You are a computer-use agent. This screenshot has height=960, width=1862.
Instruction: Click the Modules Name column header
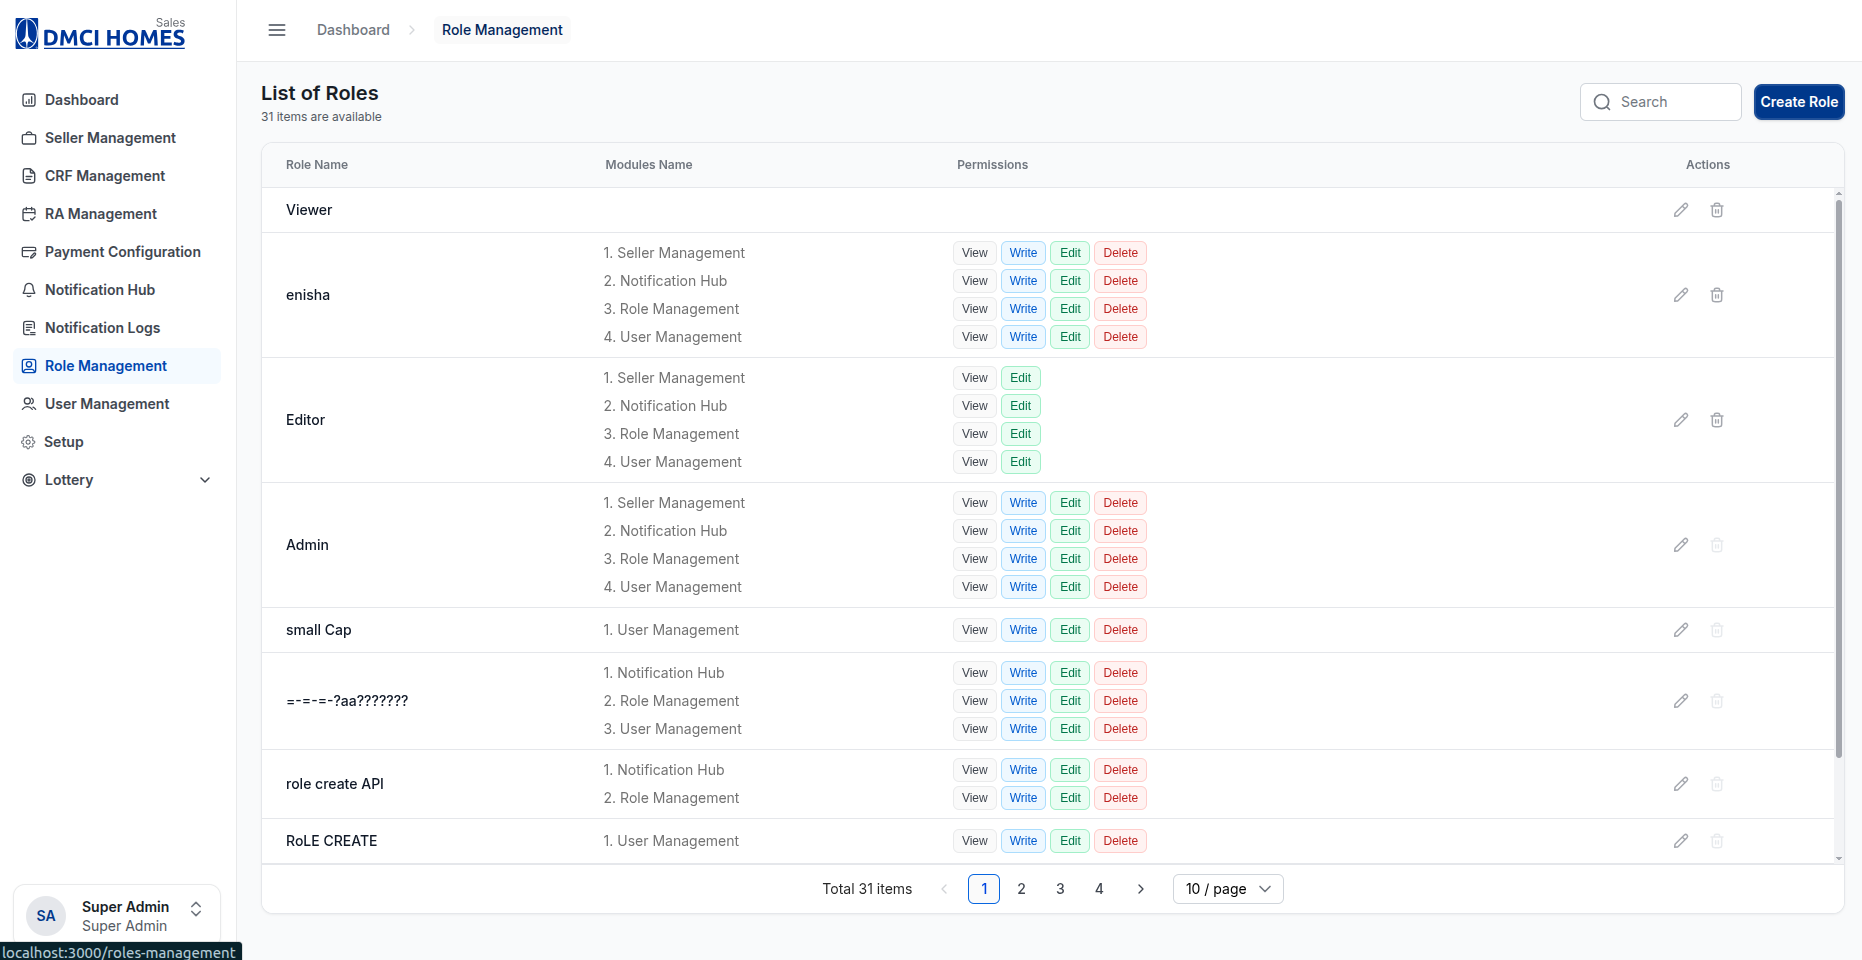tap(648, 165)
